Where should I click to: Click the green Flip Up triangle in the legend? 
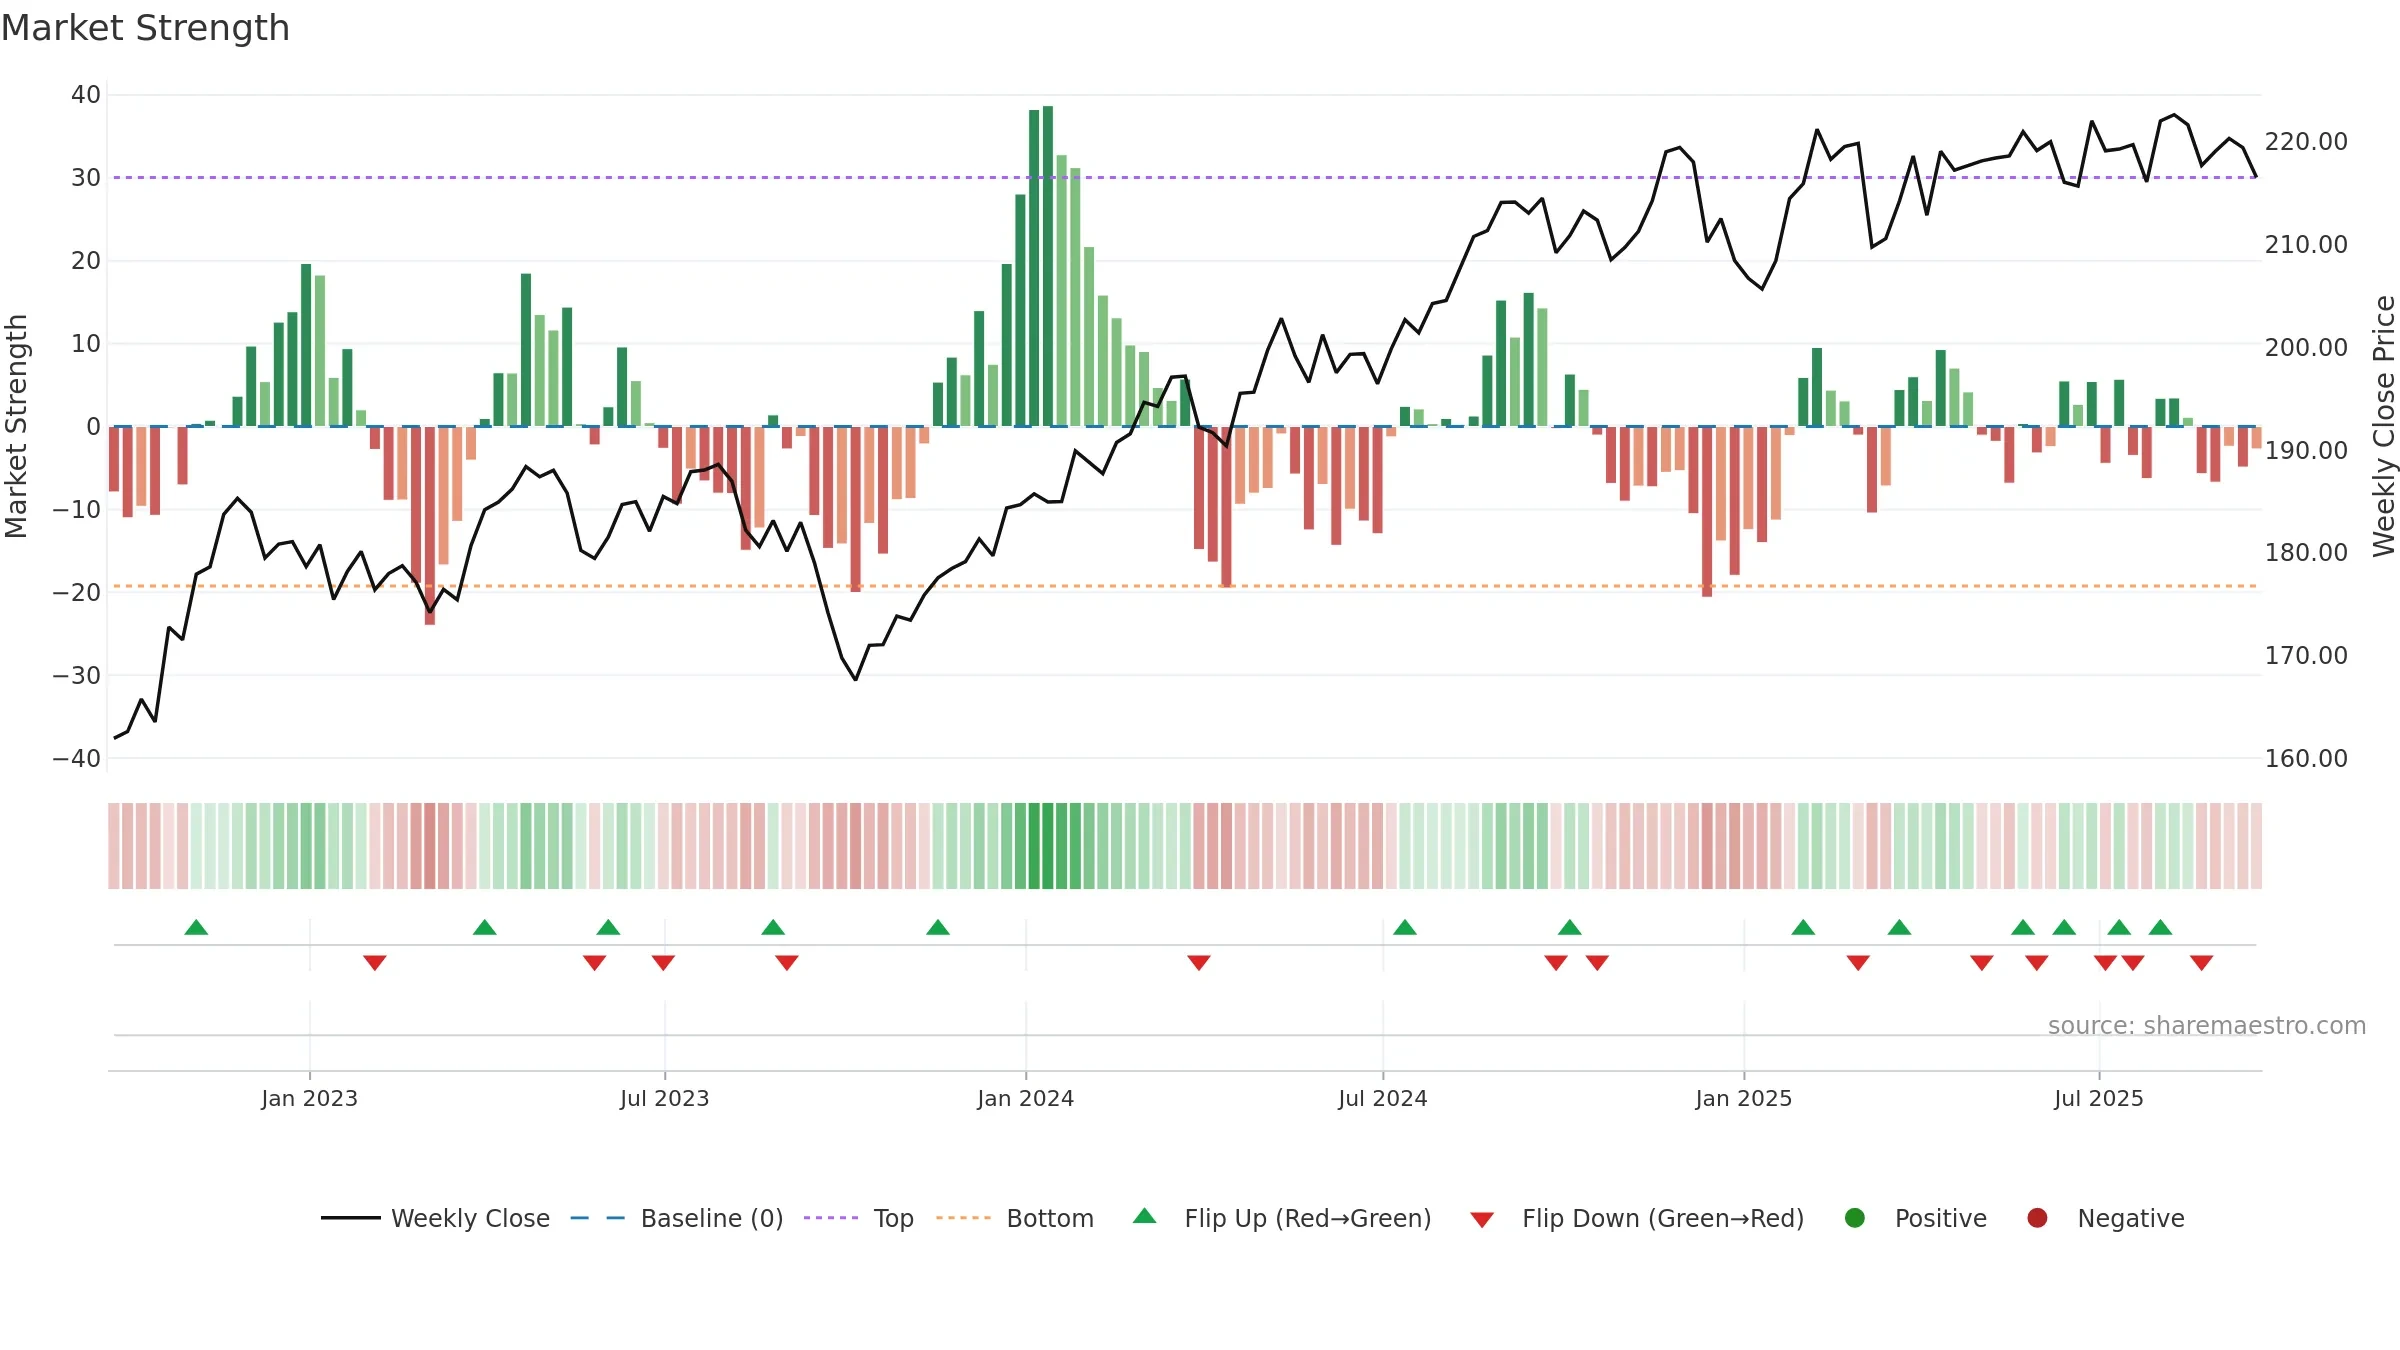(1145, 1216)
